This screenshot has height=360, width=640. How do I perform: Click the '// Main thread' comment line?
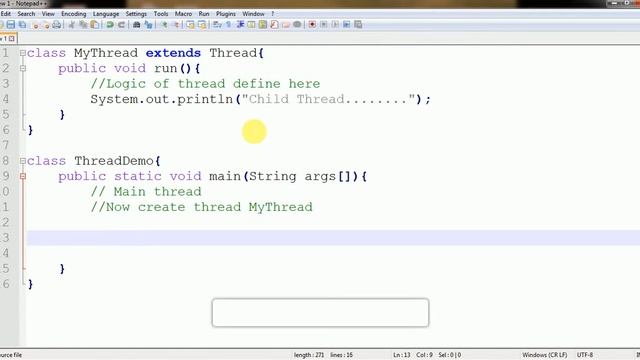(146, 192)
